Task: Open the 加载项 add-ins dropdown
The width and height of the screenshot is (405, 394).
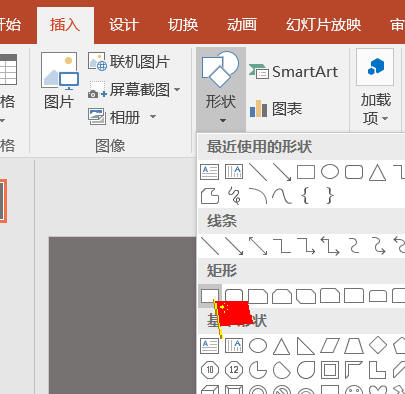Action: point(375,88)
